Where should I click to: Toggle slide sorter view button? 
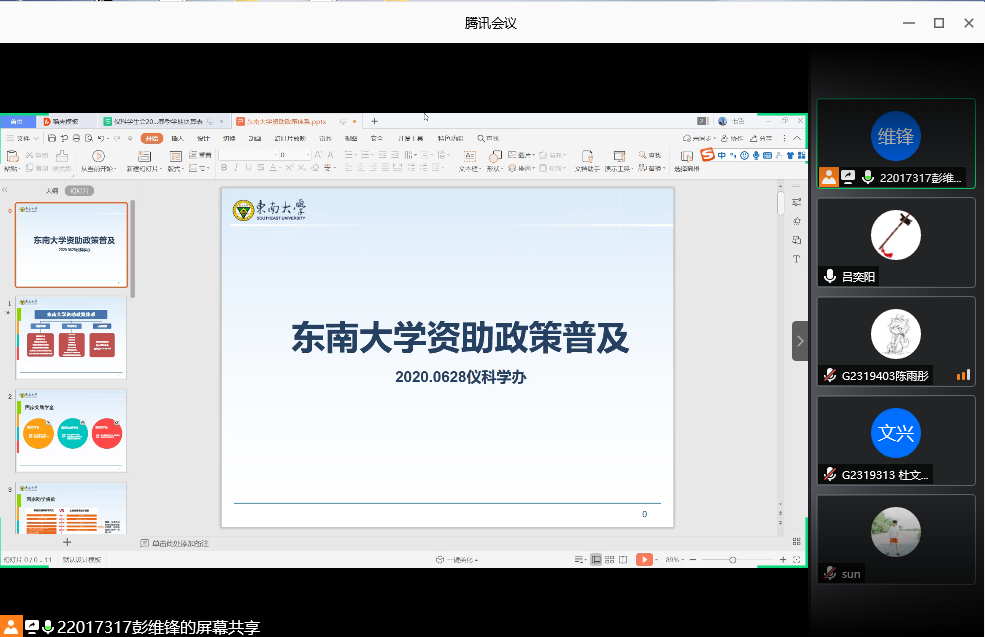click(x=610, y=559)
